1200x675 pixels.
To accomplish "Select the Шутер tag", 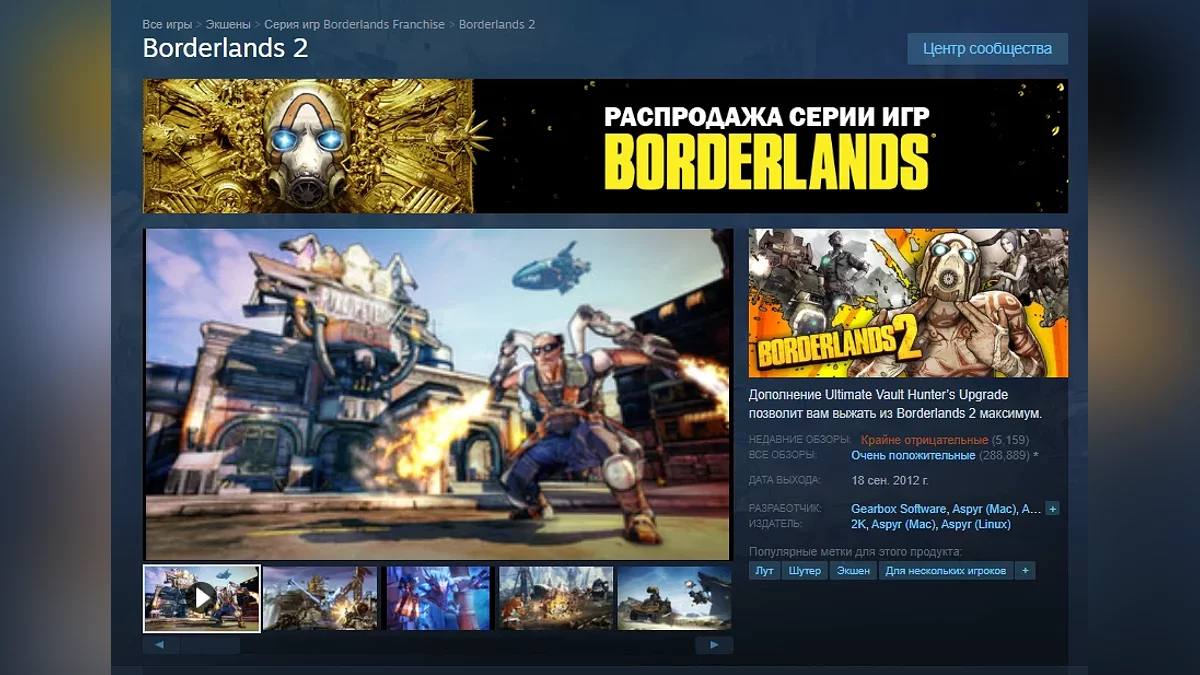I will click(x=804, y=571).
